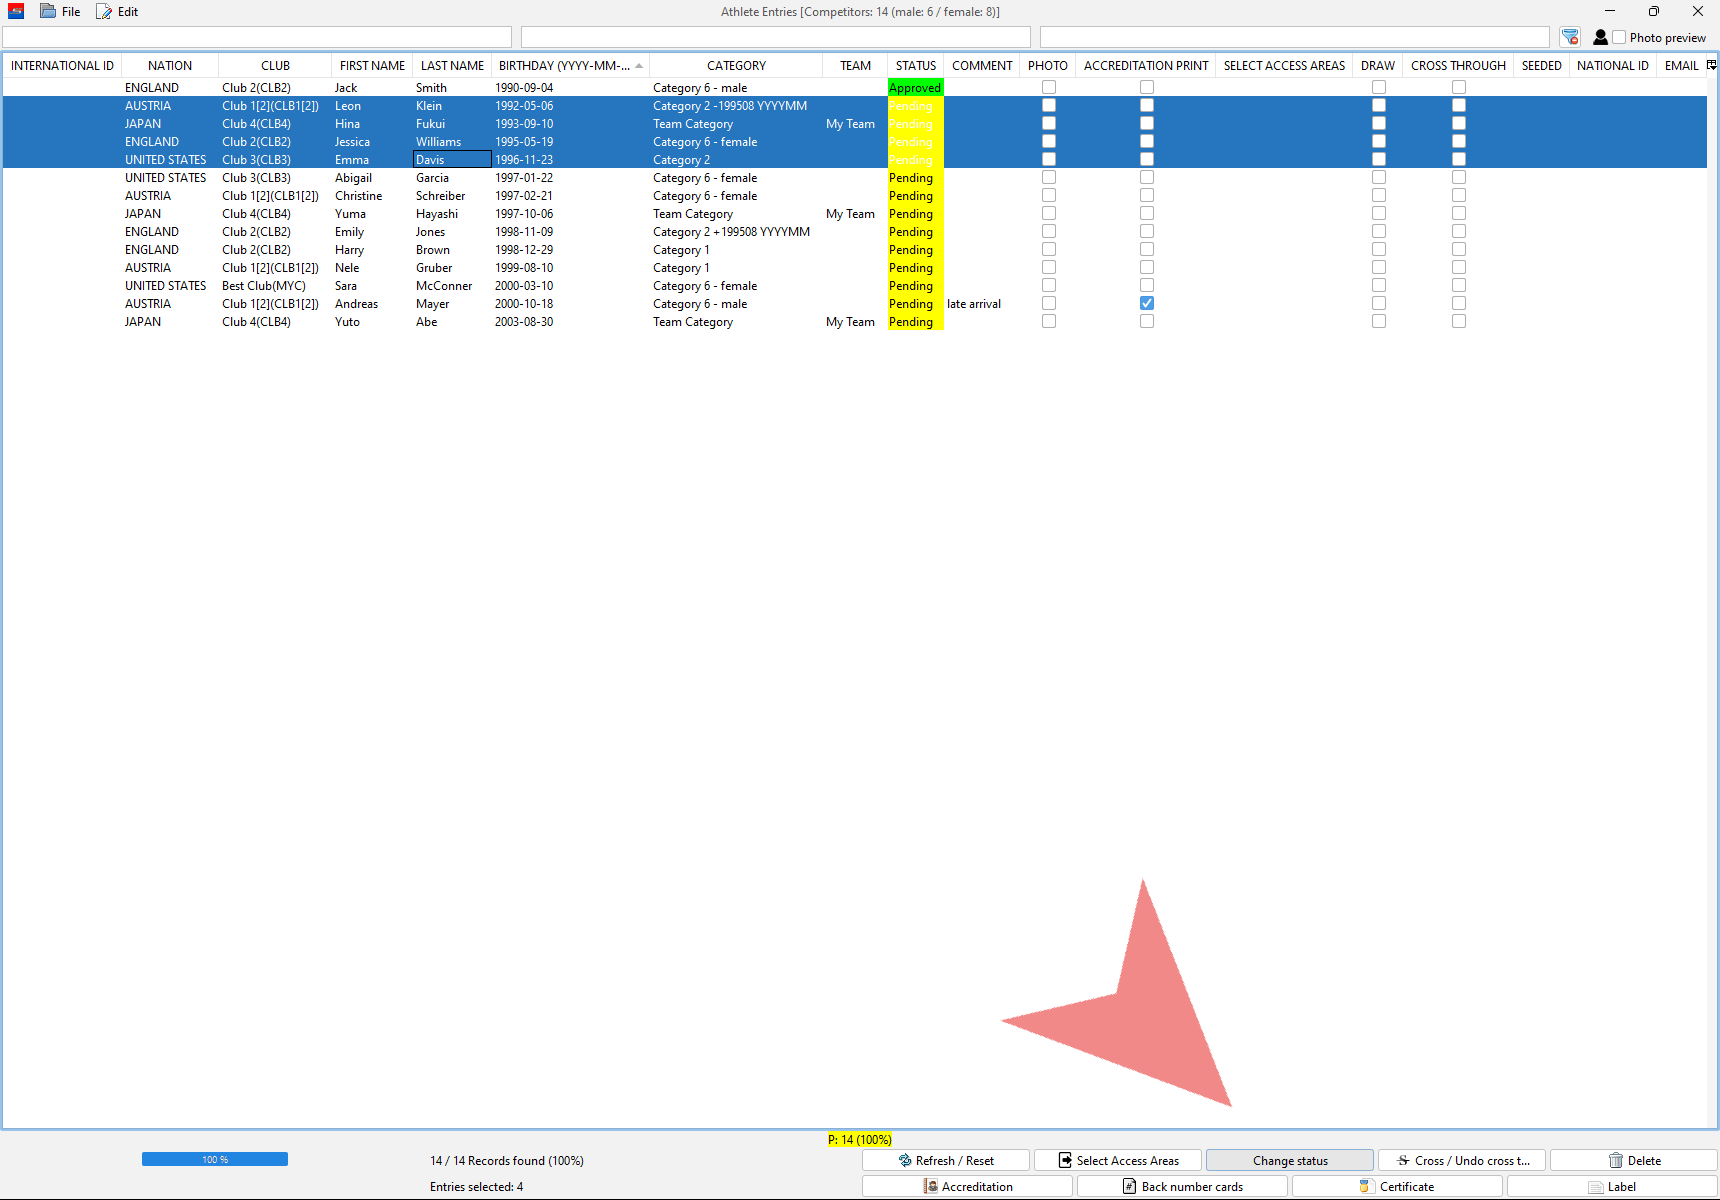Image resolution: width=1720 pixels, height=1200 pixels.
Task: Enable the Photo preview checkbox
Action: 1619,37
